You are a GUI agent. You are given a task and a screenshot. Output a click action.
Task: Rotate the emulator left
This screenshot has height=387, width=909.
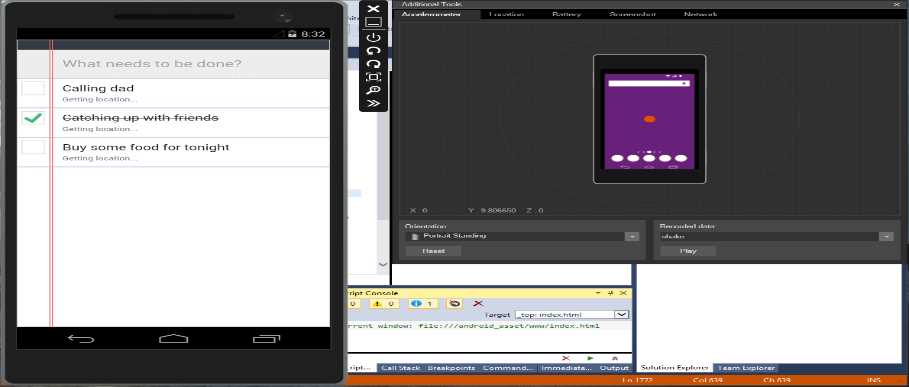[x=374, y=50]
